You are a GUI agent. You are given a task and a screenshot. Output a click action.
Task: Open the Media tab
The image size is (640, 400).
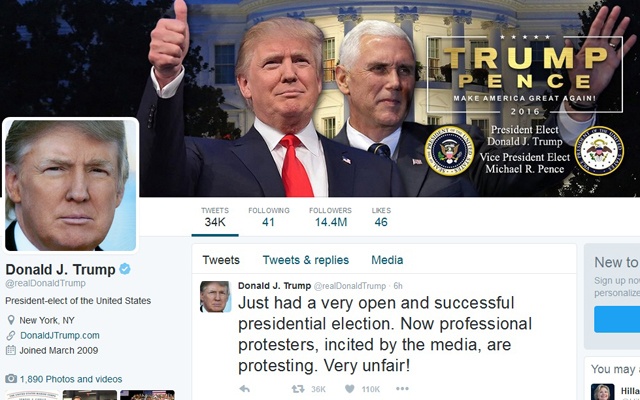click(x=387, y=260)
